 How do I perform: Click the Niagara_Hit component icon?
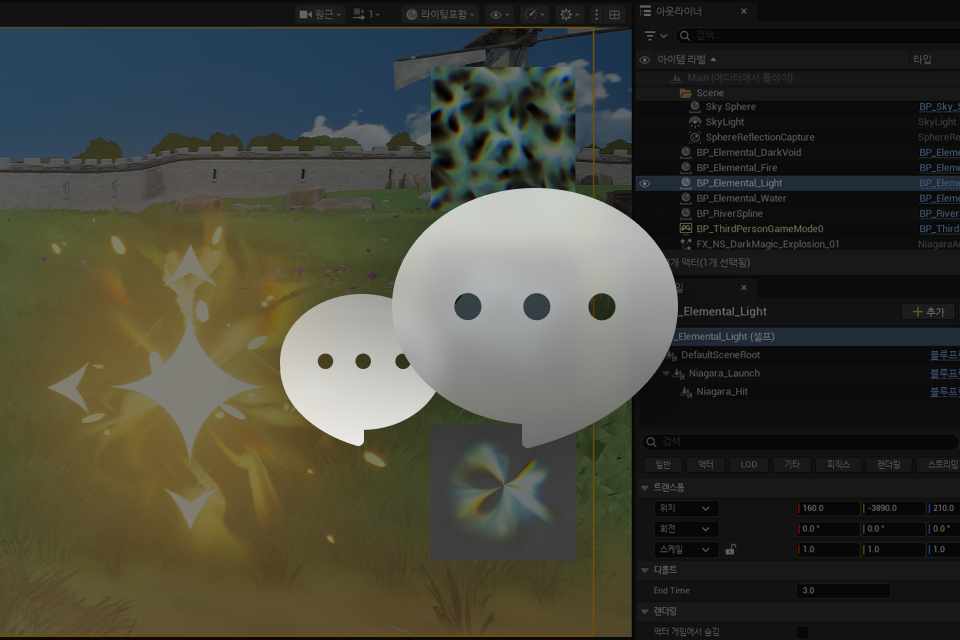[687, 391]
